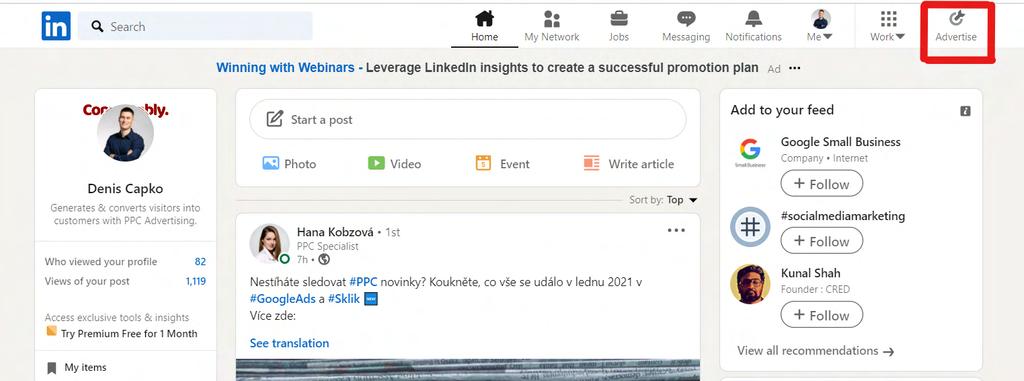Open Notifications bell icon

click(x=754, y=18)
